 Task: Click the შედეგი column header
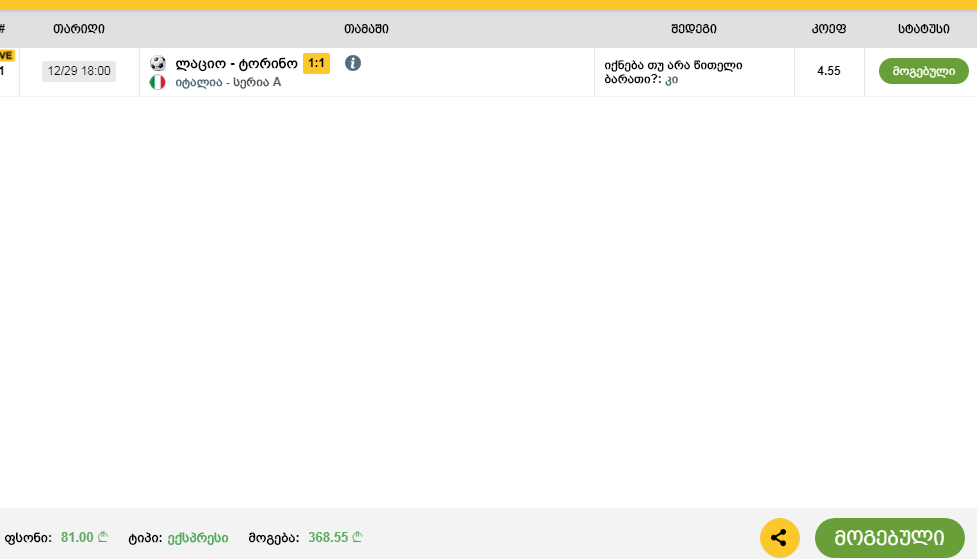[693, 29]
